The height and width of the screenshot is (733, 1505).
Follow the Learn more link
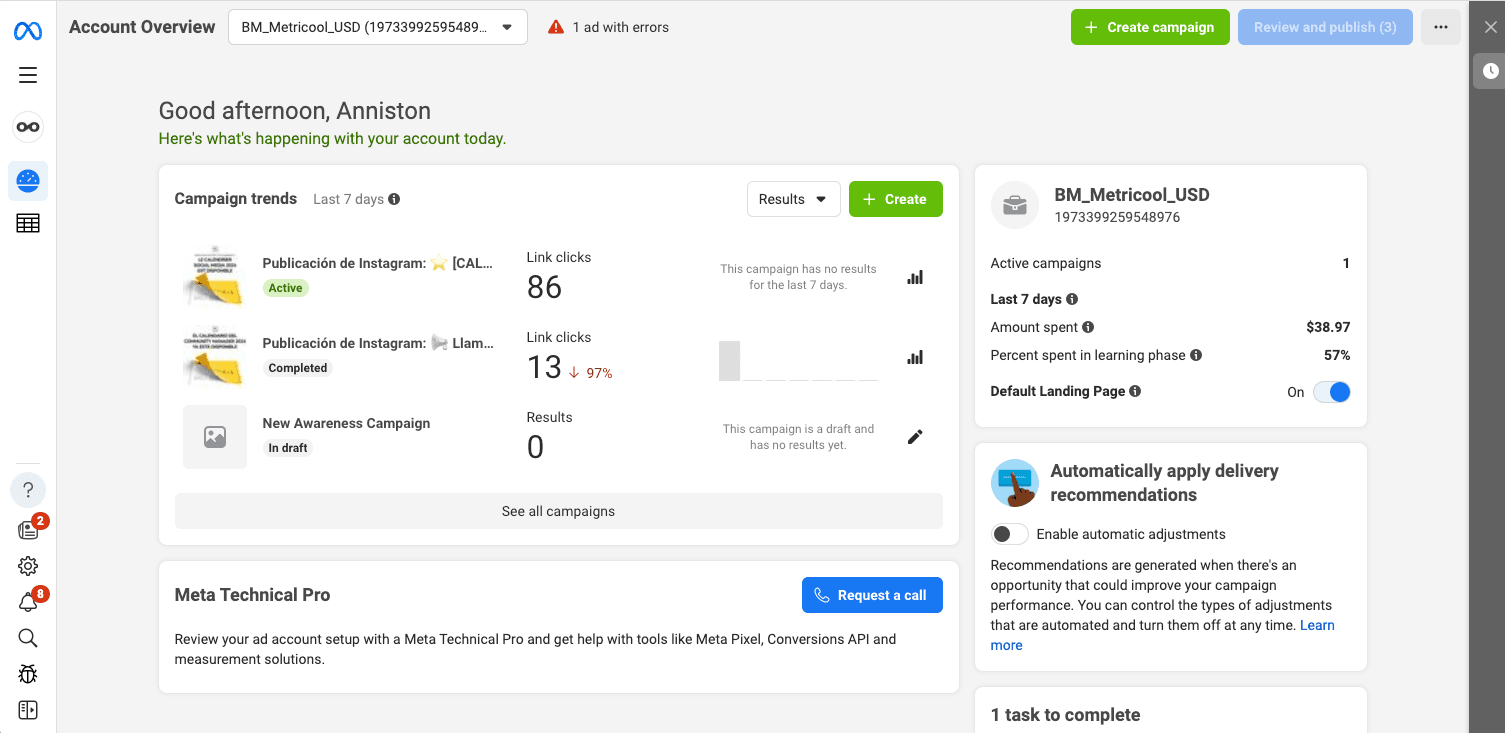tap(1316, 626)
